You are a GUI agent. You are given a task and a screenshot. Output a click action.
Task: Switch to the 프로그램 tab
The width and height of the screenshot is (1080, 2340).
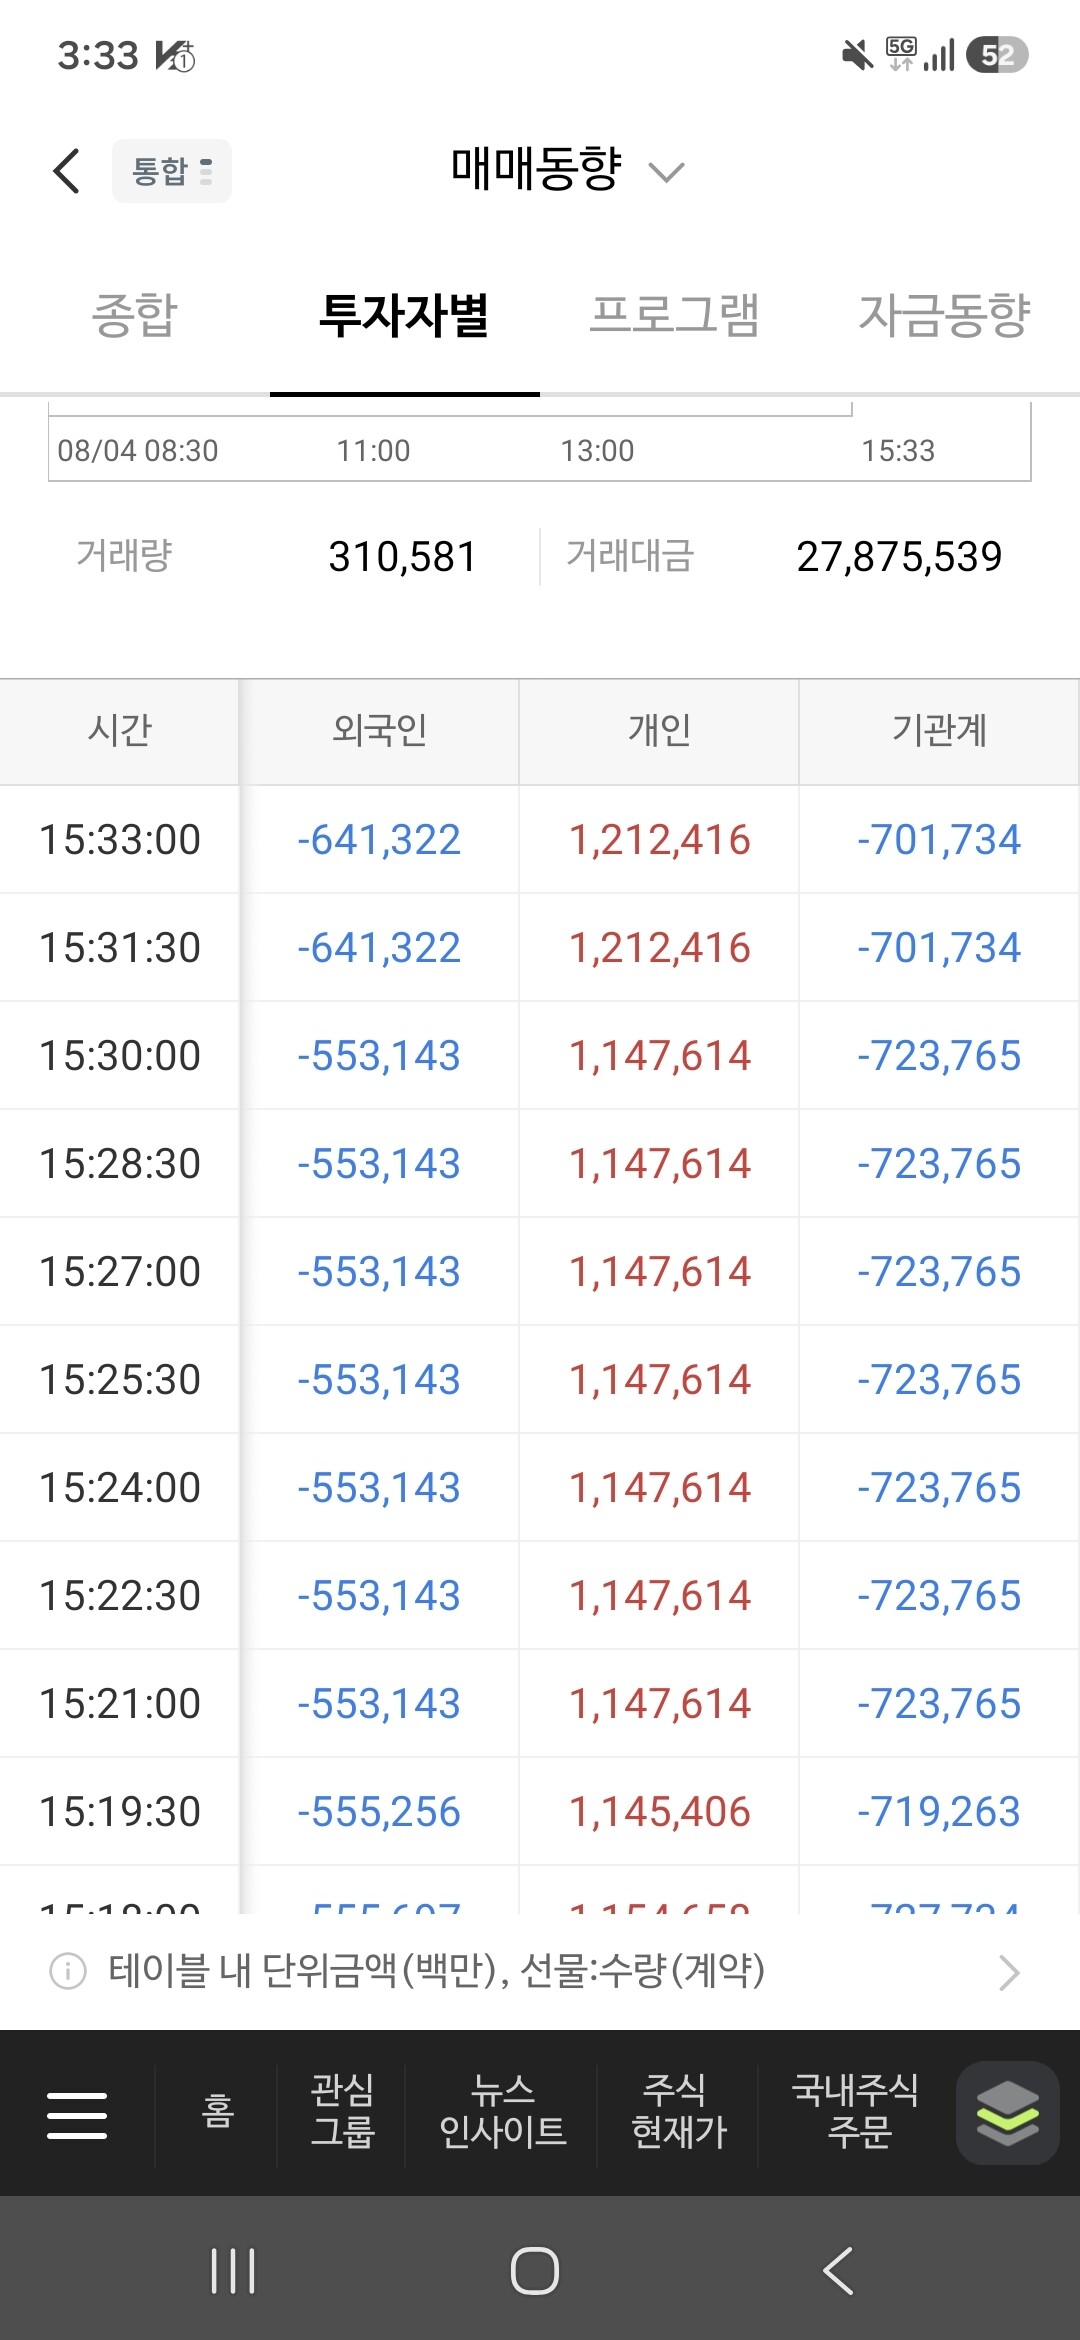coord(675,316)
